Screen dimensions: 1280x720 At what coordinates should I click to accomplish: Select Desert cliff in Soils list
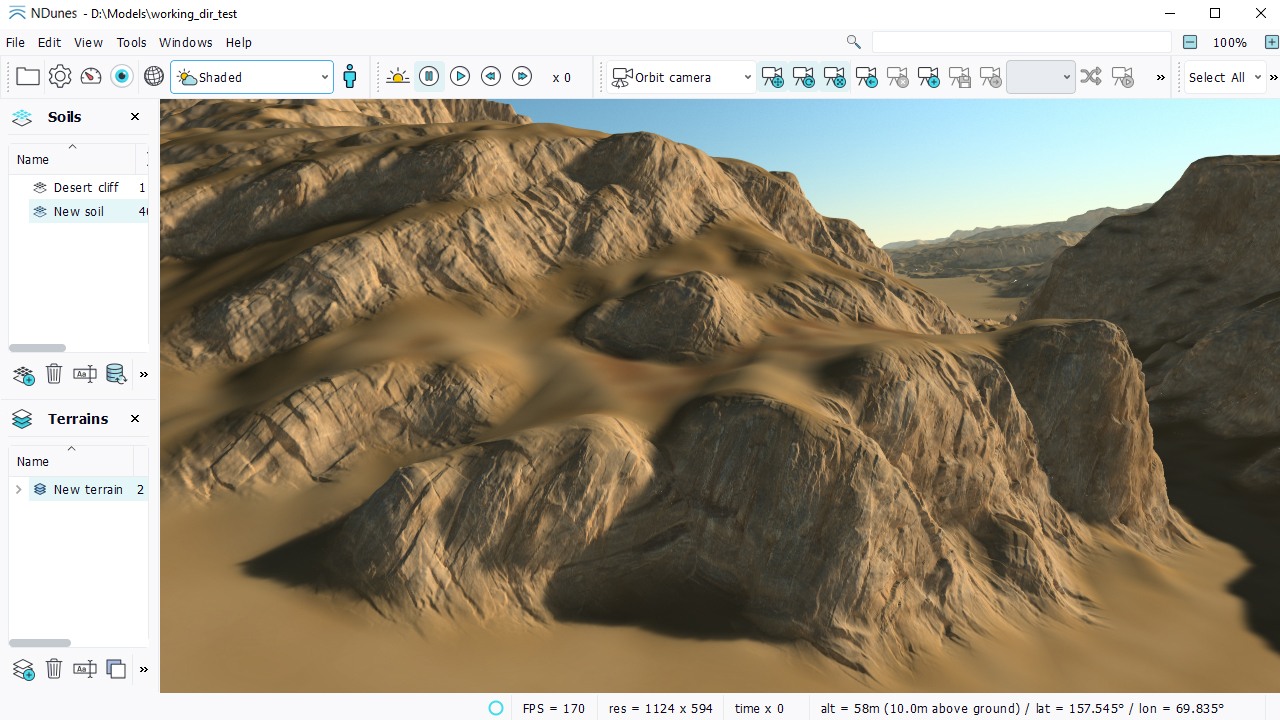click(86, 188)
